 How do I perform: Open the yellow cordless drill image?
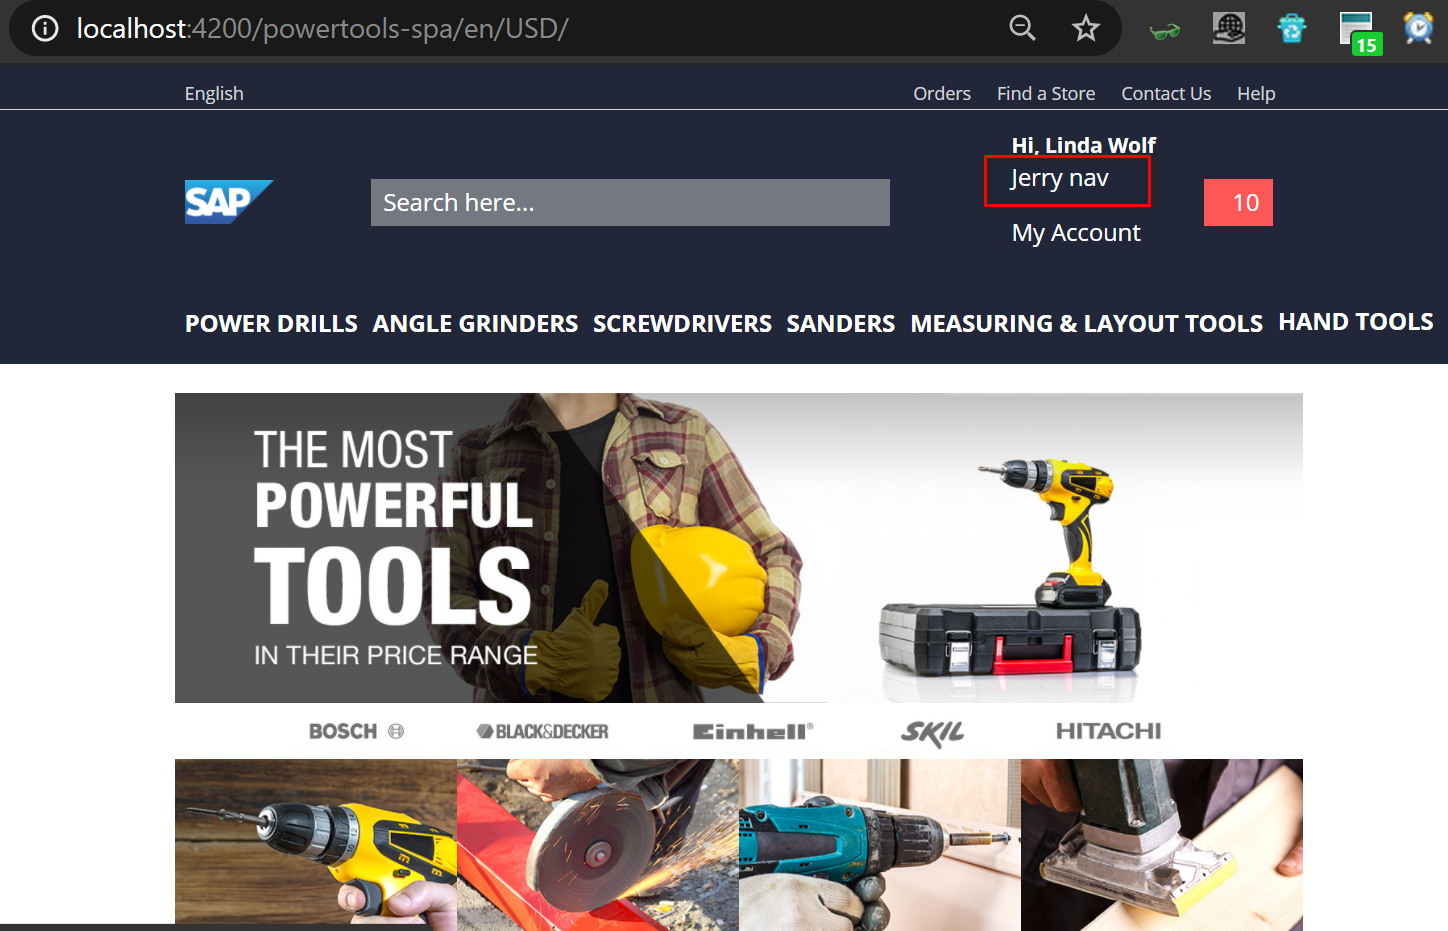pos(316,845)
